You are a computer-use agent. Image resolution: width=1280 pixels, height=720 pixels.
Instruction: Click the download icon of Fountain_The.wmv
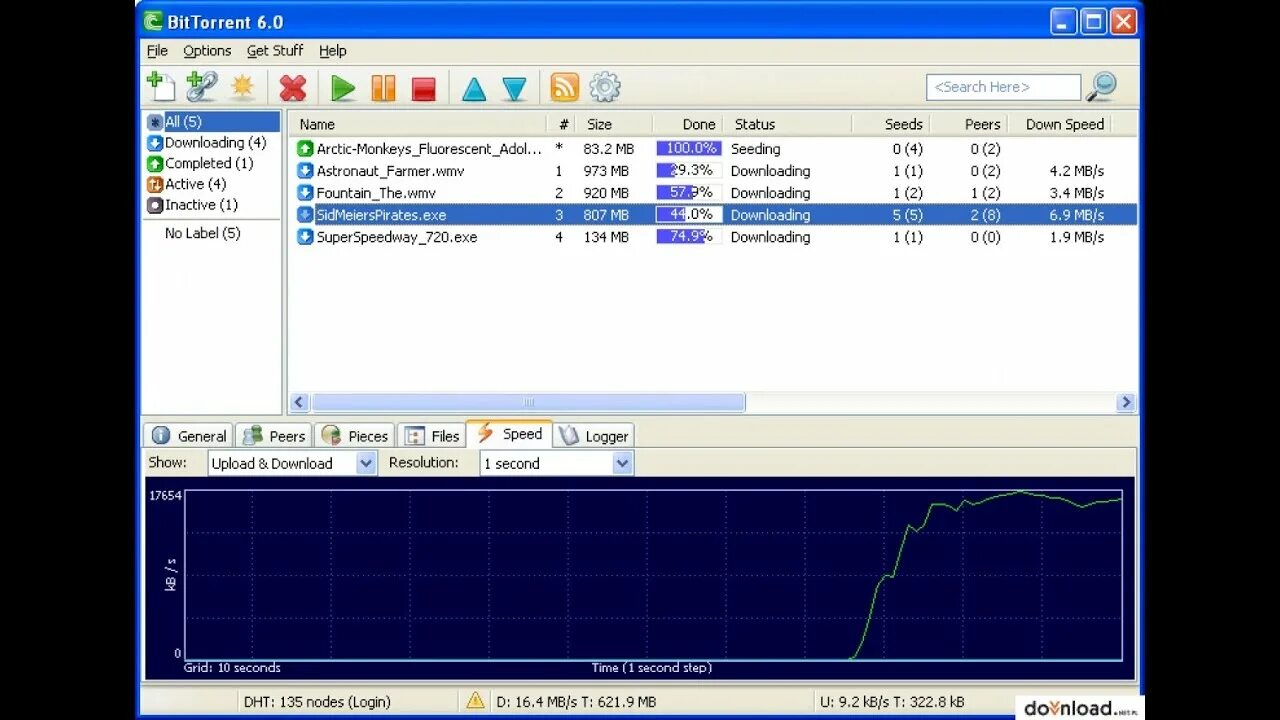(305, 193)
